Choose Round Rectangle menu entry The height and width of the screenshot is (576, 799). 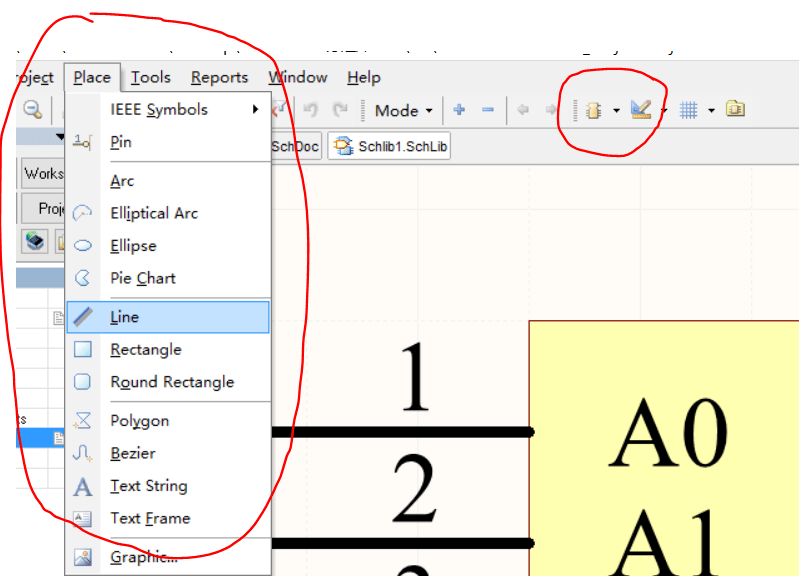(x=168, y=382)
